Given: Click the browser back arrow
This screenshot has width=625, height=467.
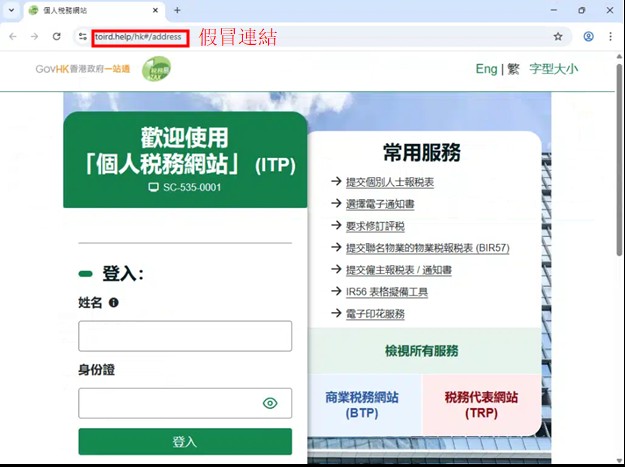Looking at the screenshot, I should click(x=13, y=37).
